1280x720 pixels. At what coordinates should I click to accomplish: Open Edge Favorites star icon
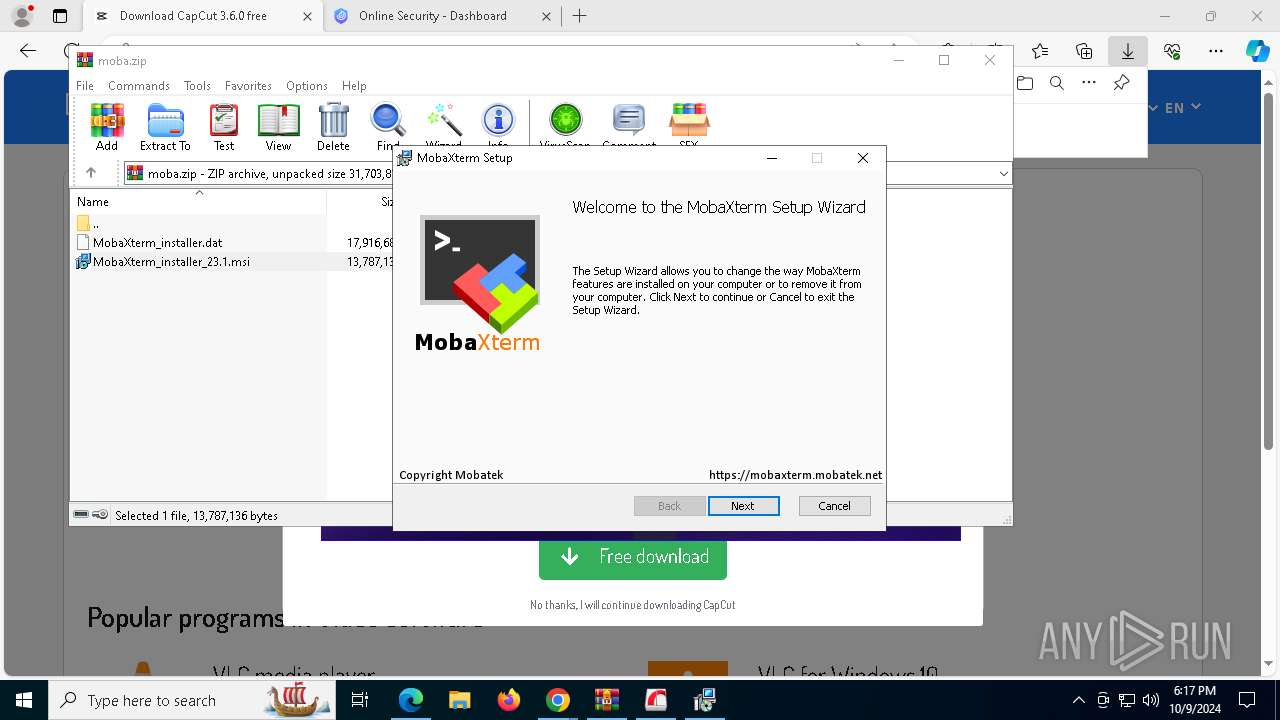click(x=1040, y=51)
